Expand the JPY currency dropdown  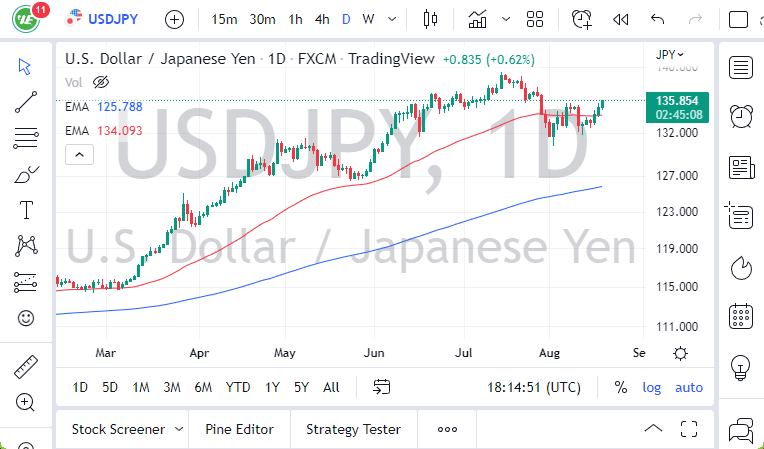click(671, 55)
